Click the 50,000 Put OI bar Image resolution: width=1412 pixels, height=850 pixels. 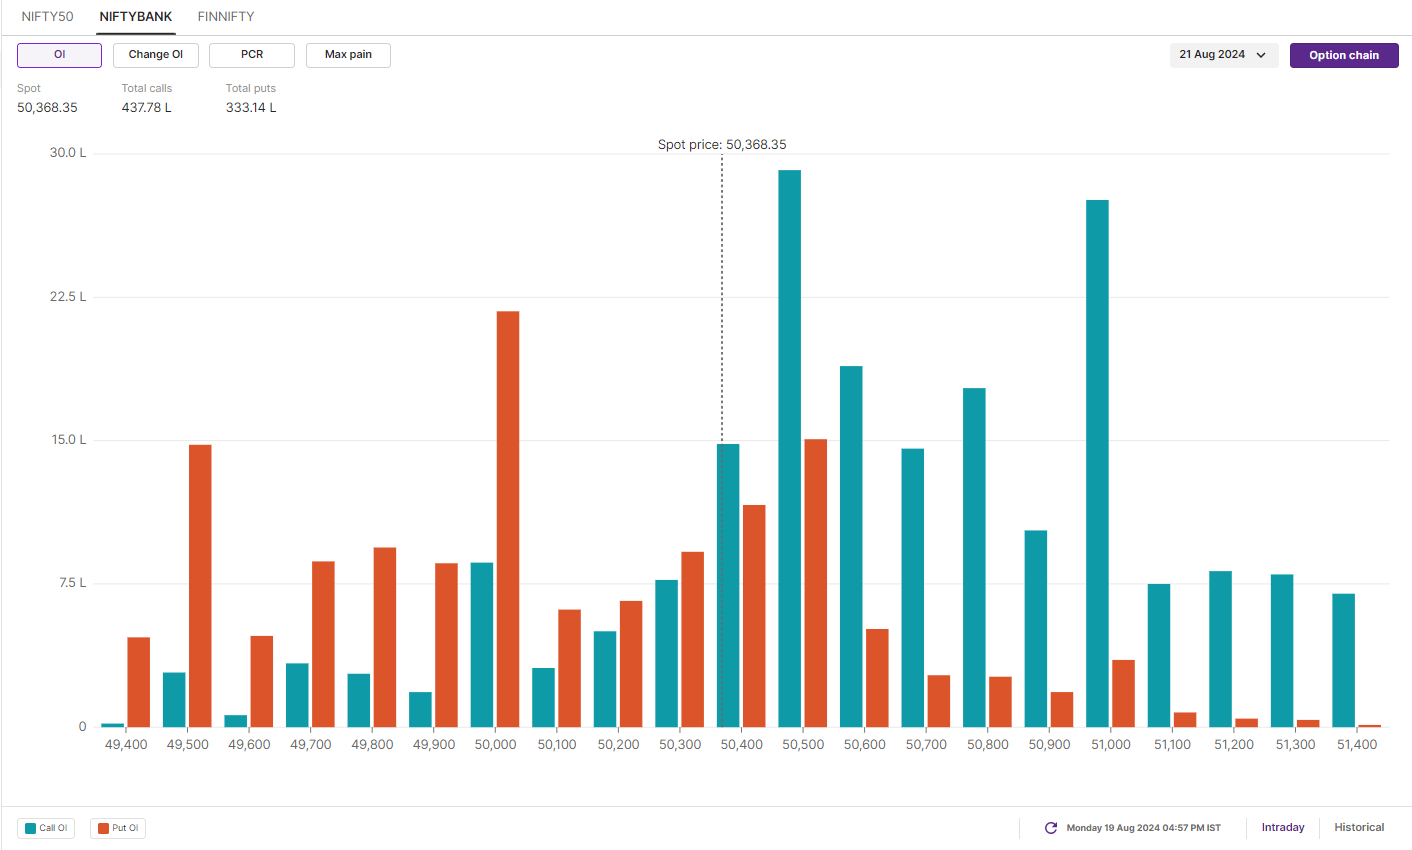(x=508, y=519)
